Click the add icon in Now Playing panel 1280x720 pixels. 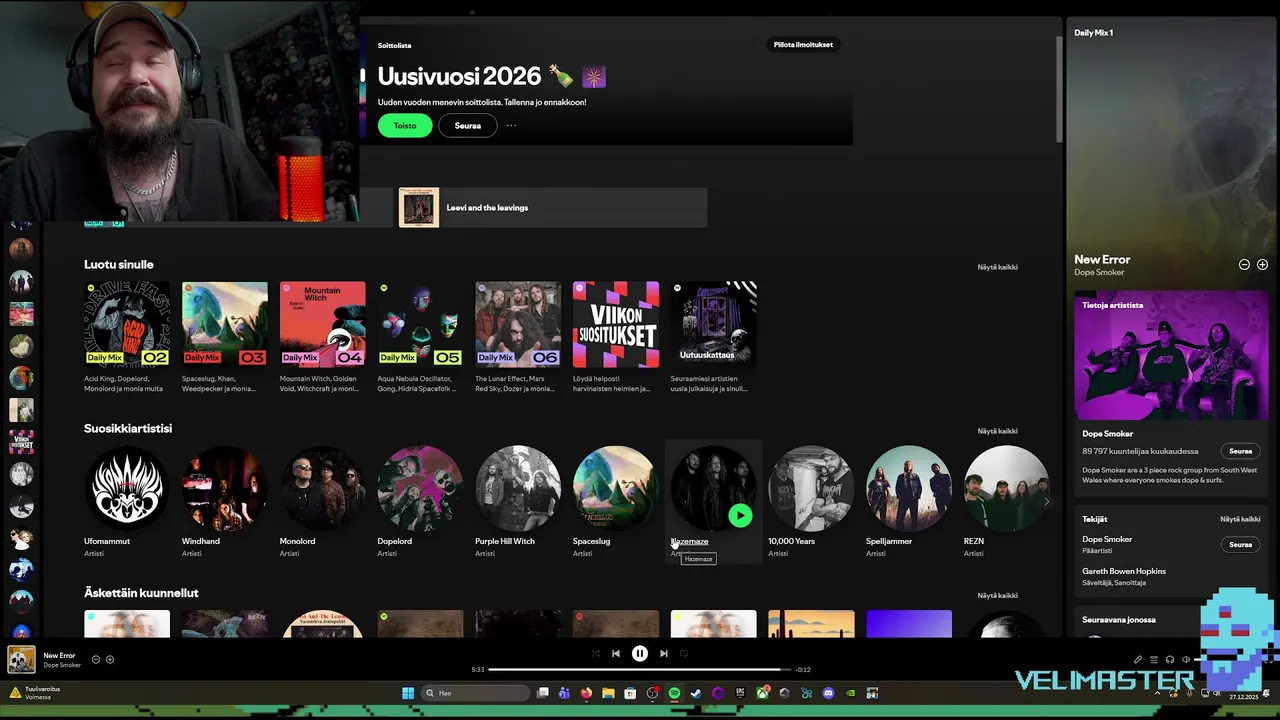pyautogui.click(x=1262, y=265)
